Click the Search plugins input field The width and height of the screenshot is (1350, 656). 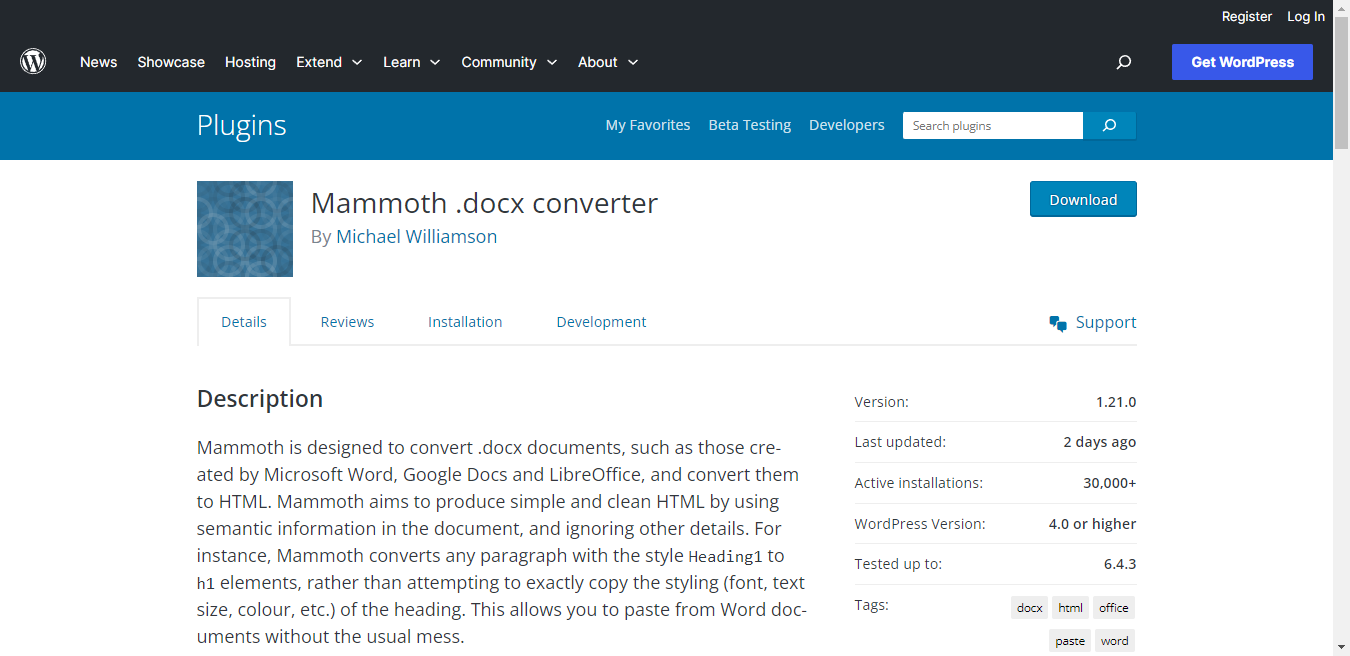click(992, 125)
